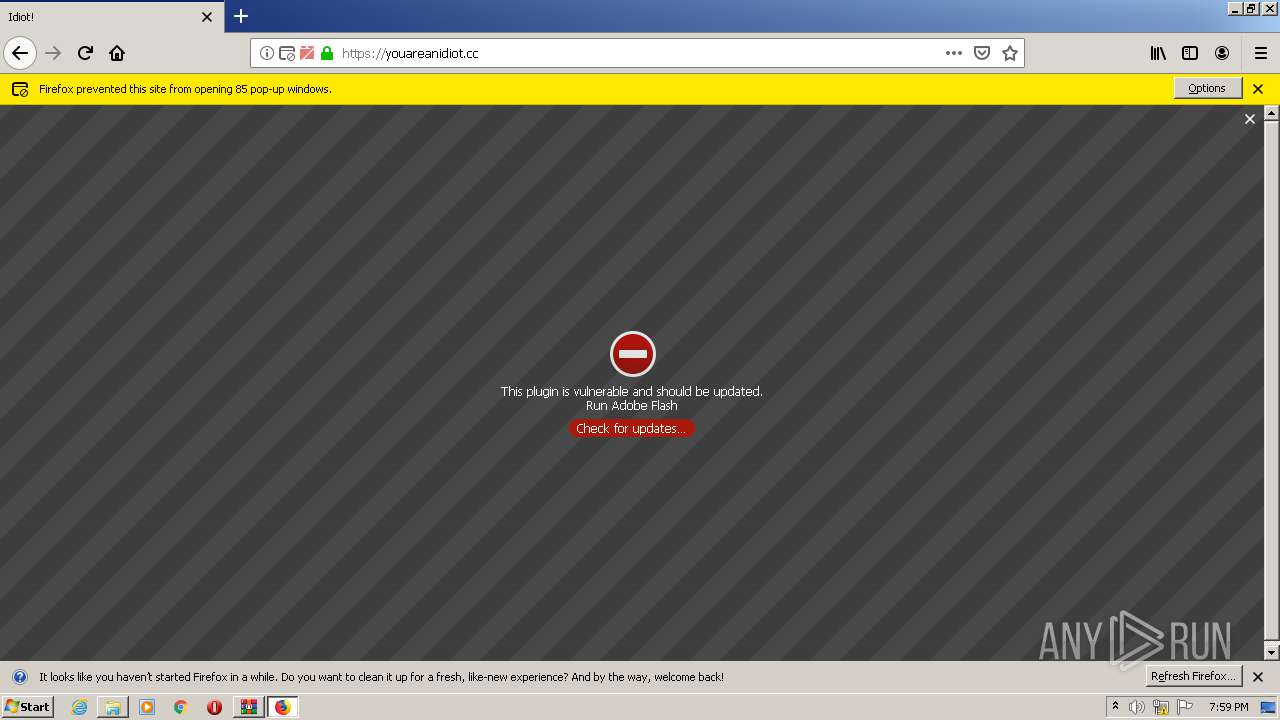This screenshot has width=1280, height=720.
Task: Open Windows Media Player from taskbar
Action: (x=147, y=707)
